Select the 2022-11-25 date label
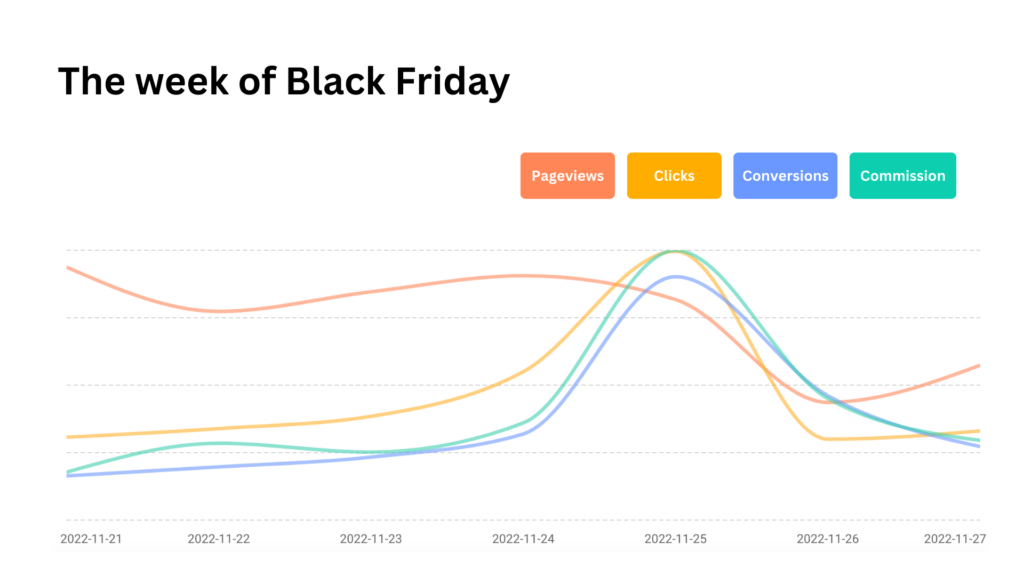 tap(675, 539)
